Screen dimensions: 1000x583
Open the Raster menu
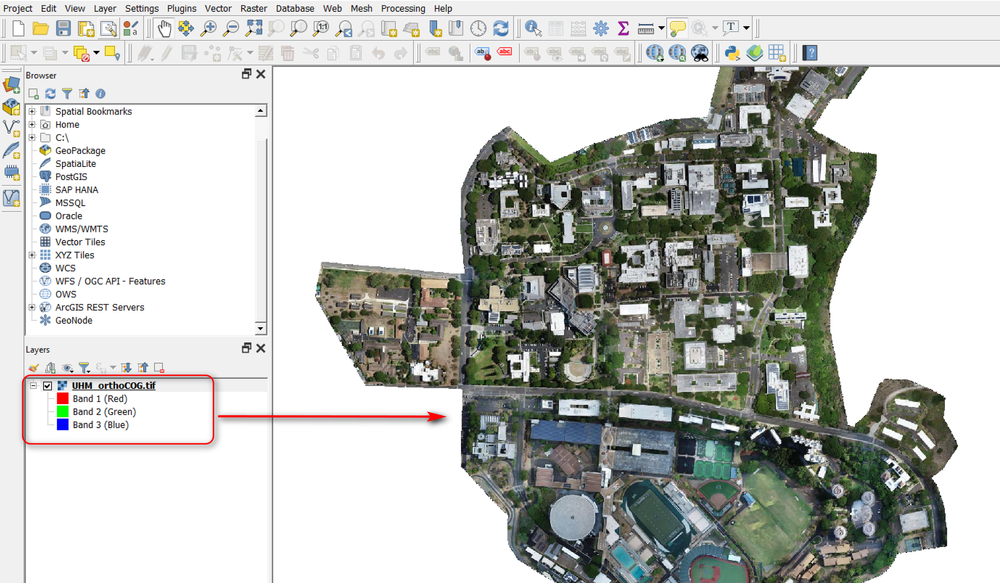tap(254, 8)
